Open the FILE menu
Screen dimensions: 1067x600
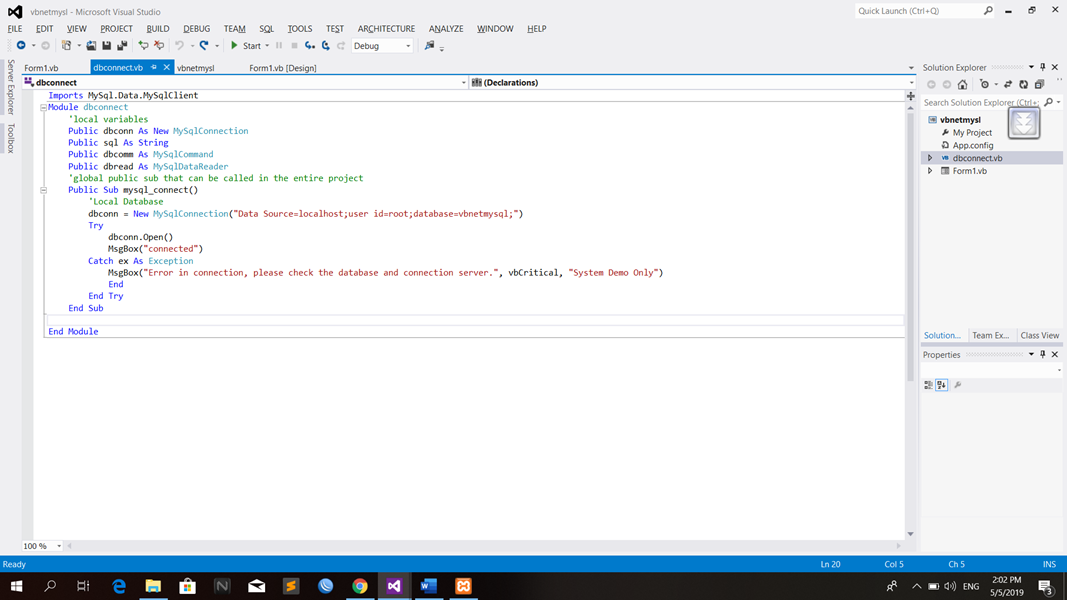(15, 29)
